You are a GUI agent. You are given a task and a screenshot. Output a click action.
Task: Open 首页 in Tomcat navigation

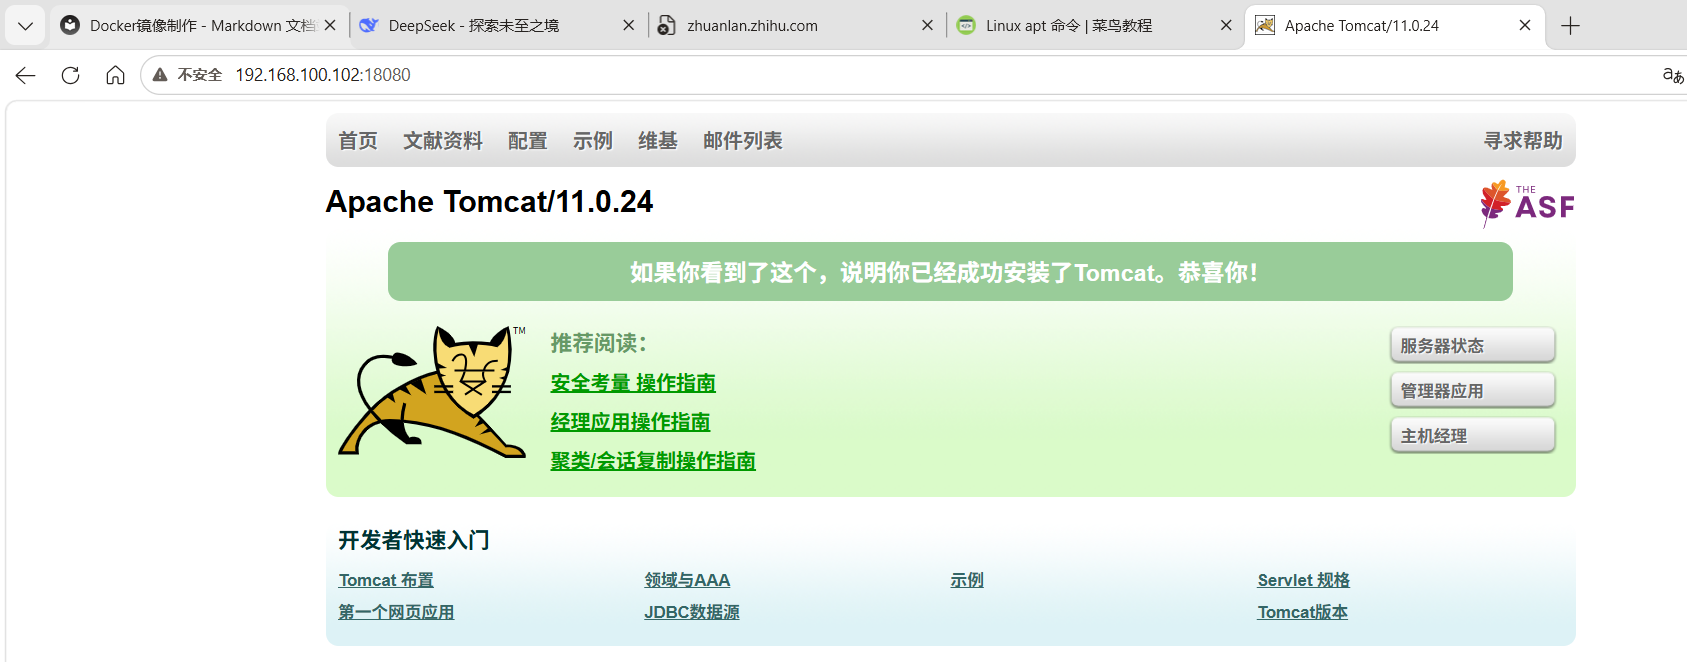pos(358,141)
